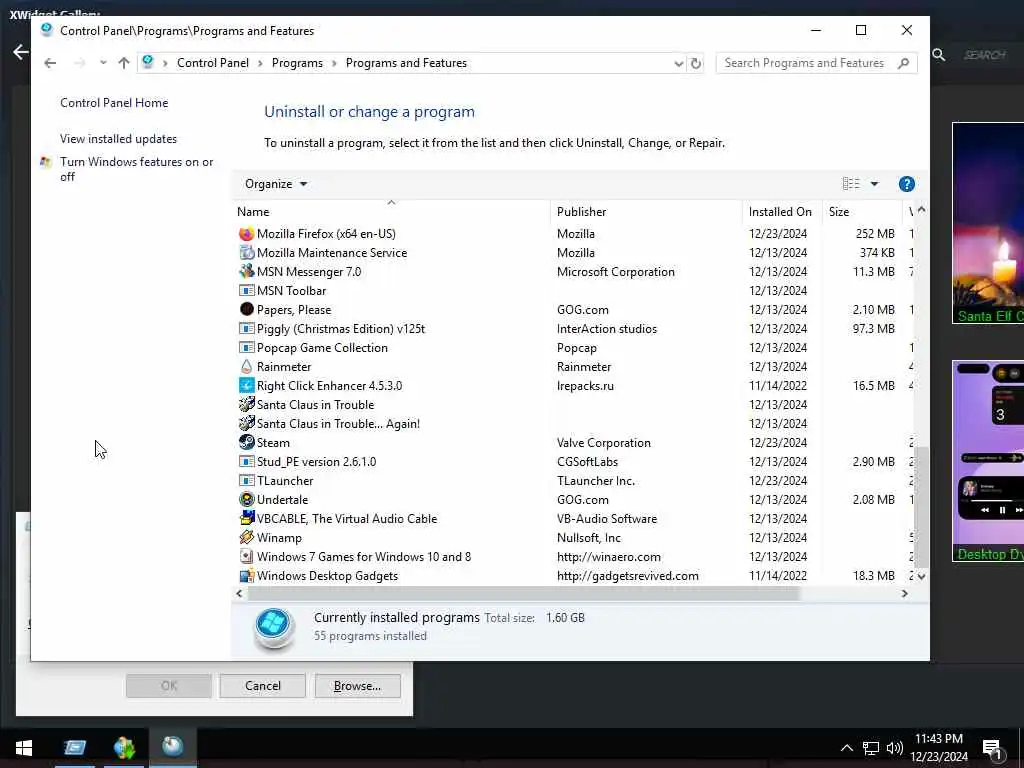
Task: Open the recent locations dropdown arrow
Action: point(103,63)
